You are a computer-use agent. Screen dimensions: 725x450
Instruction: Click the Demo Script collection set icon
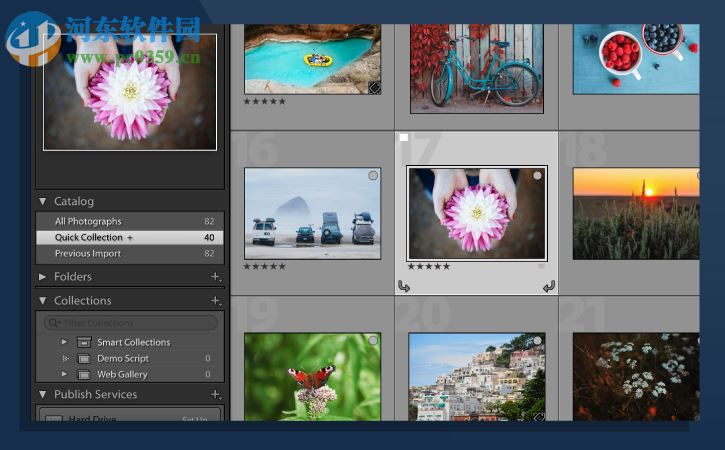pyautogui.click(x=84, y=358)
